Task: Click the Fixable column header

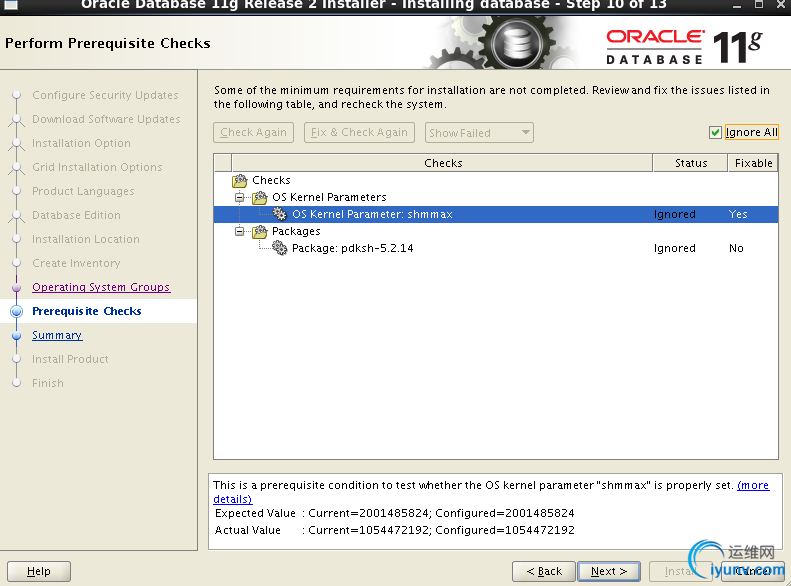Action: [753, 163]
